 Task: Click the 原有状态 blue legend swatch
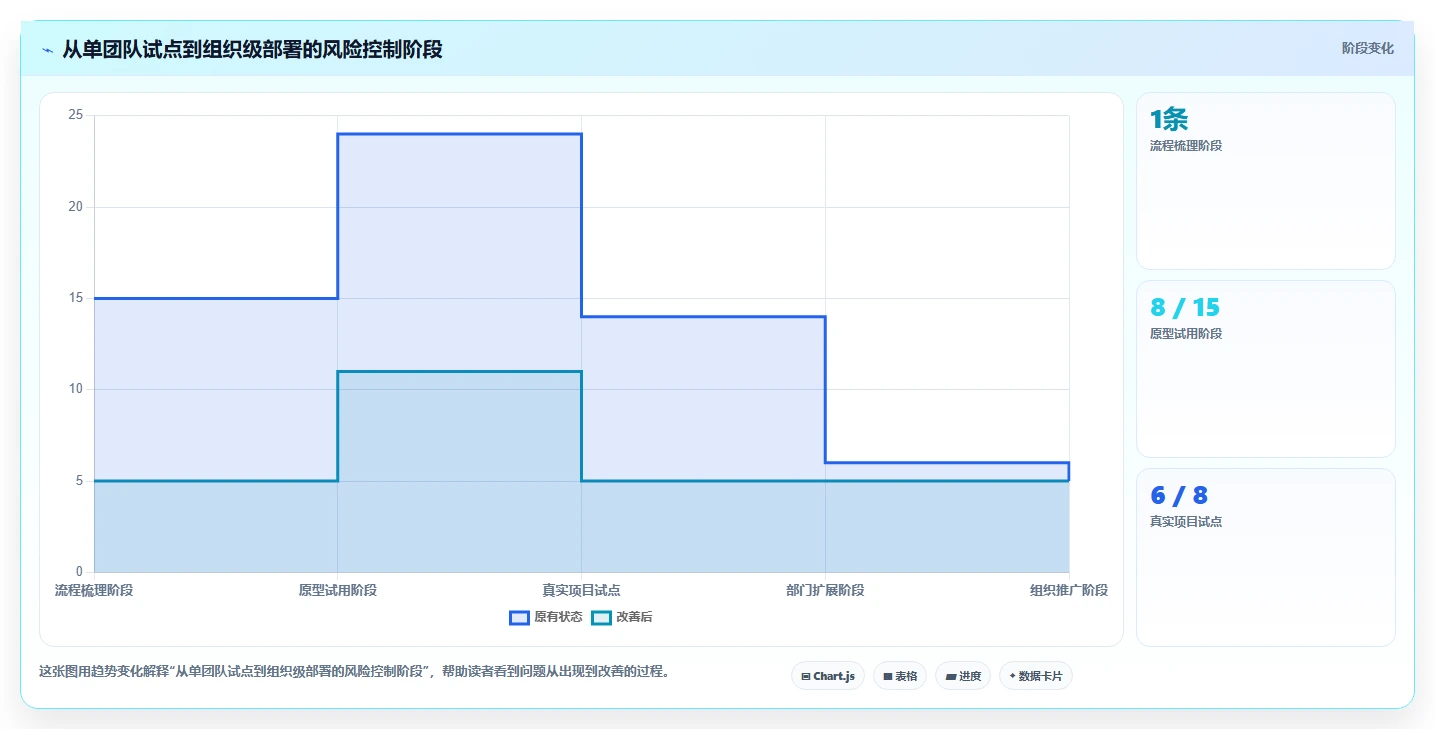519,617
